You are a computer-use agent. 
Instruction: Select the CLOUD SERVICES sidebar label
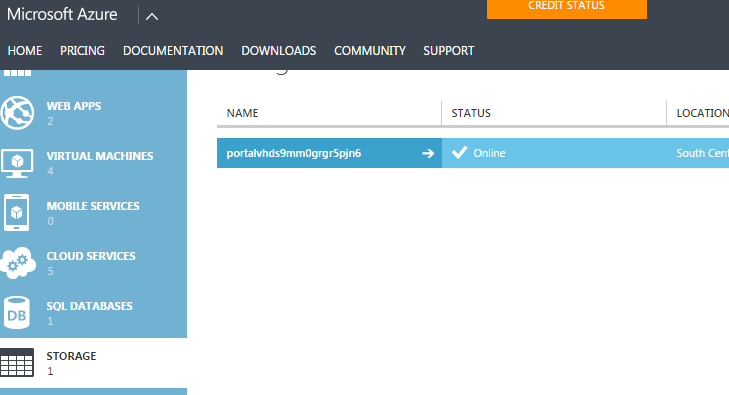91,256
